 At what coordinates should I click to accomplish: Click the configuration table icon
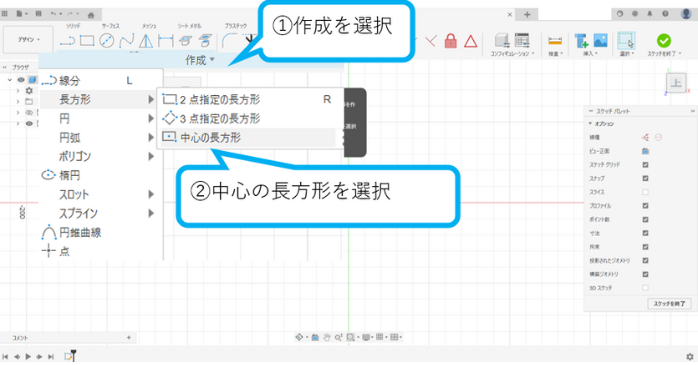[x=522, y=41]
